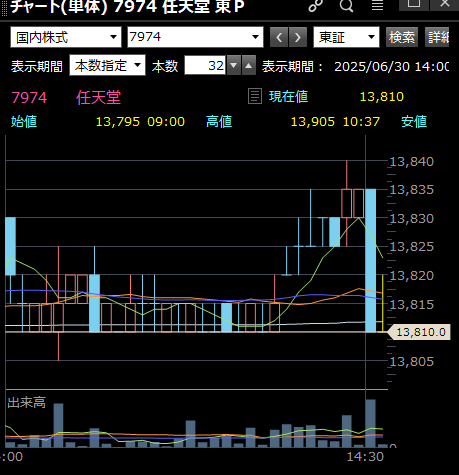Open the 本数指定 display period dropdown
This screenshot has width=459, height=475.
[x=107, y=65]
